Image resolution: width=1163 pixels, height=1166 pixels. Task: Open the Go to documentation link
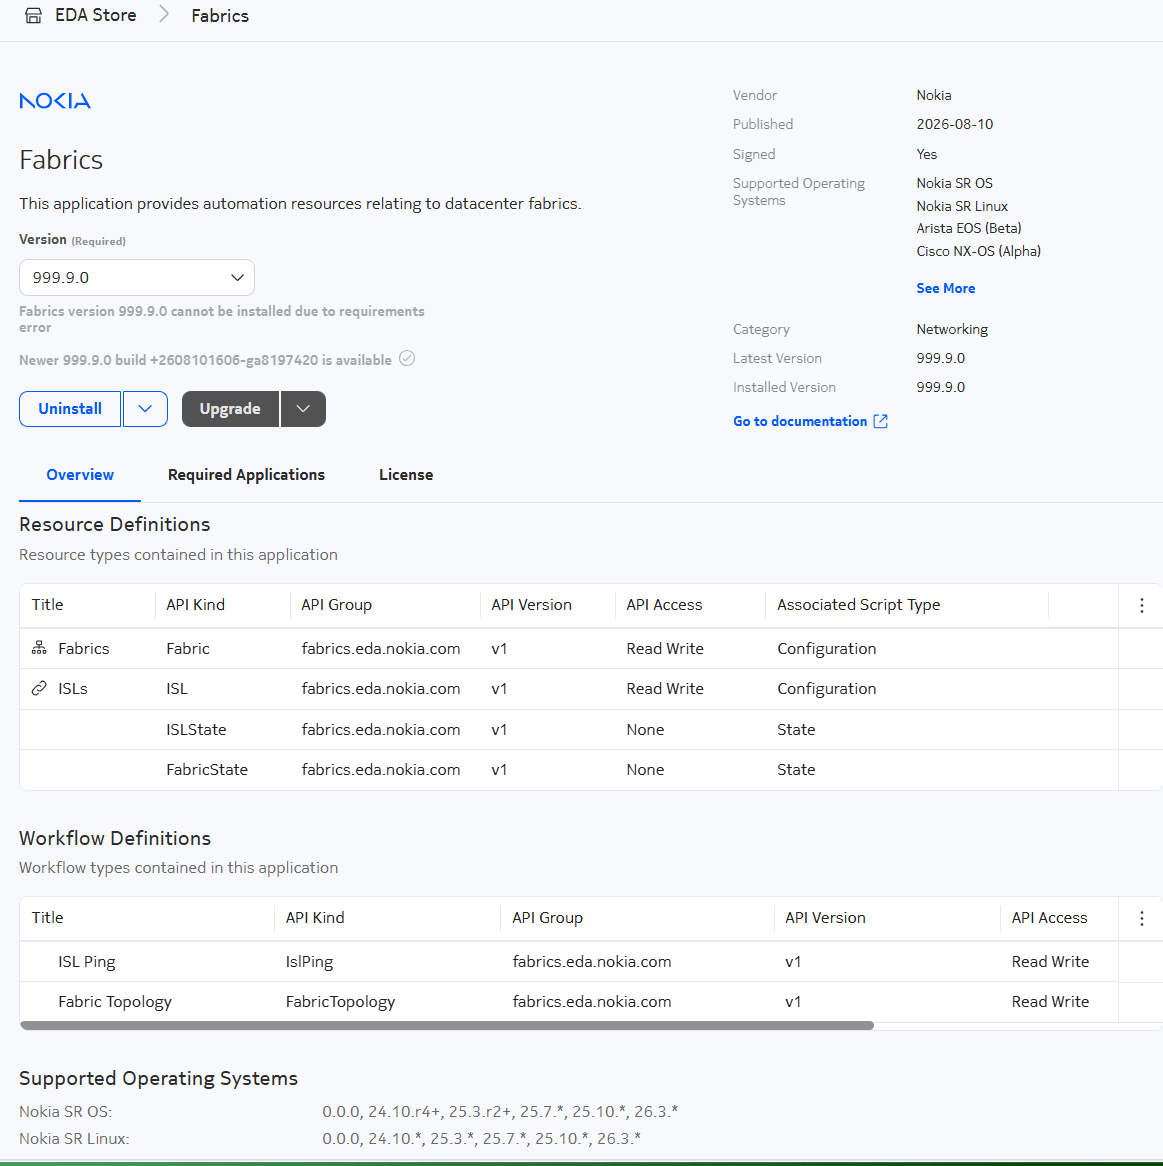pyautogui.click(x=800, y=422)
